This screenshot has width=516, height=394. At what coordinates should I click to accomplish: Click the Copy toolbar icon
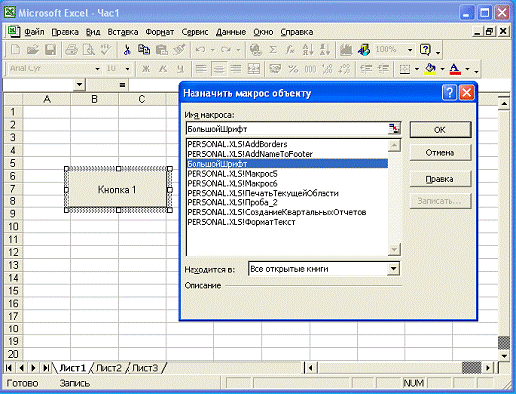tap(144, 50)
